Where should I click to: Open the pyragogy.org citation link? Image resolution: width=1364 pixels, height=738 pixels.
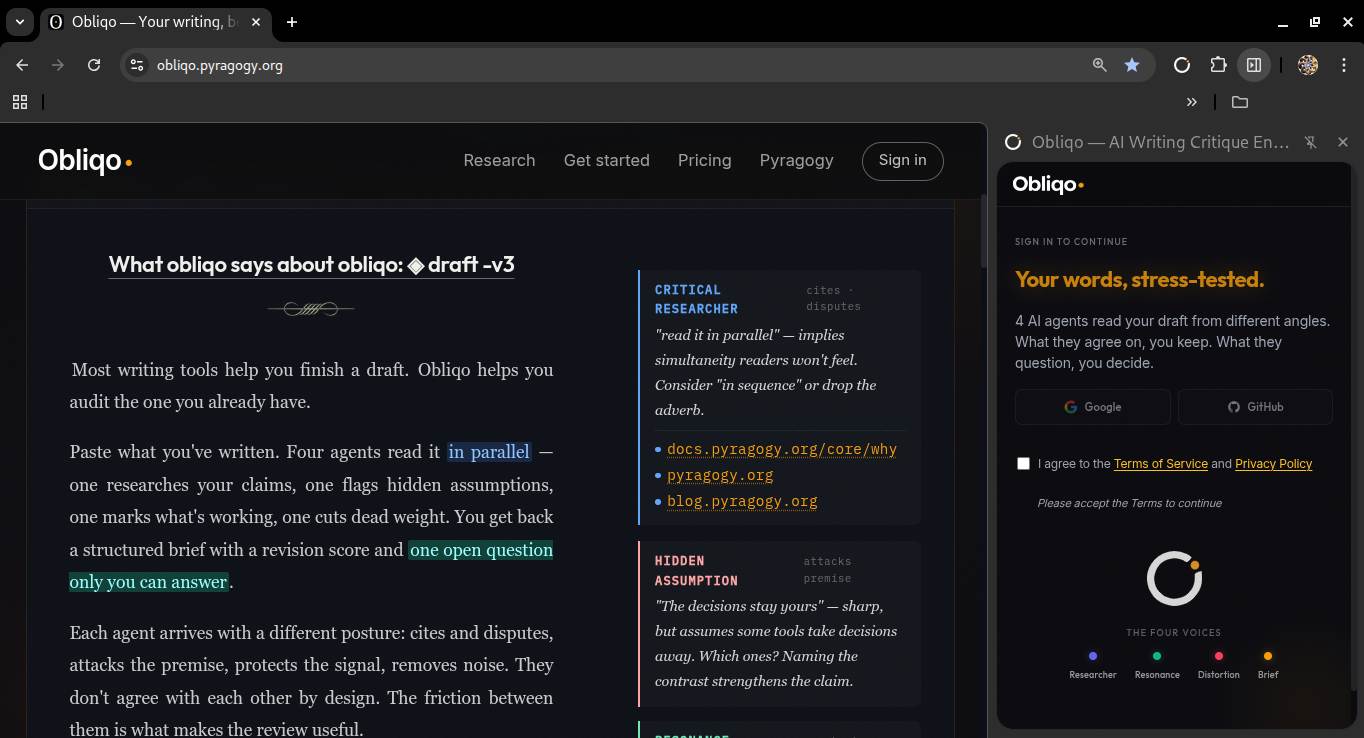(720, 476)
